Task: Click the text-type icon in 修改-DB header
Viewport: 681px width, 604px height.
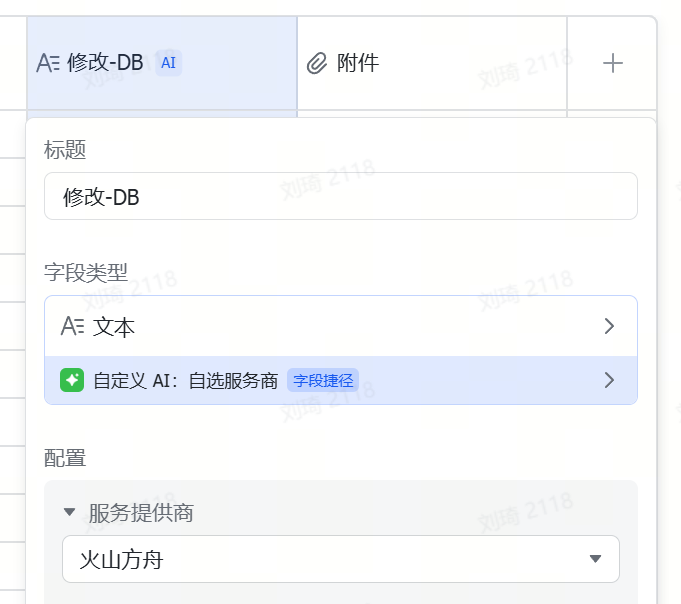Action: [x=48, y=63]
